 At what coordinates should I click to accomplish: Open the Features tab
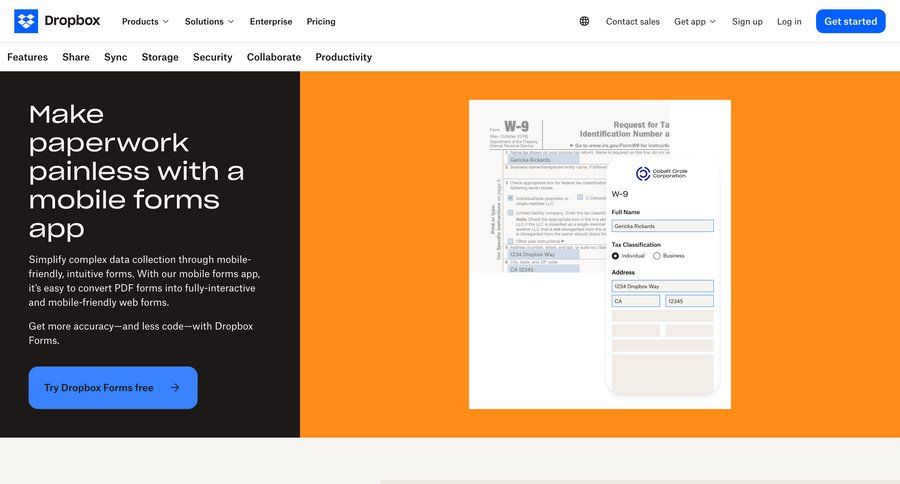tap(28, 57)
